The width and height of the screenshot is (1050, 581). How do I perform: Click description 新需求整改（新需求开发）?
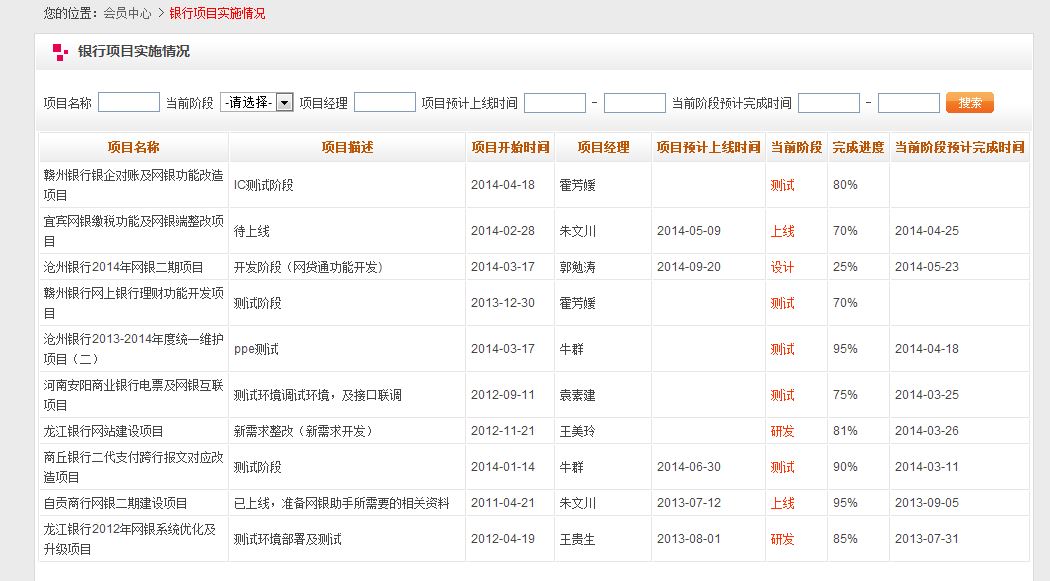(x=305, y=431)
